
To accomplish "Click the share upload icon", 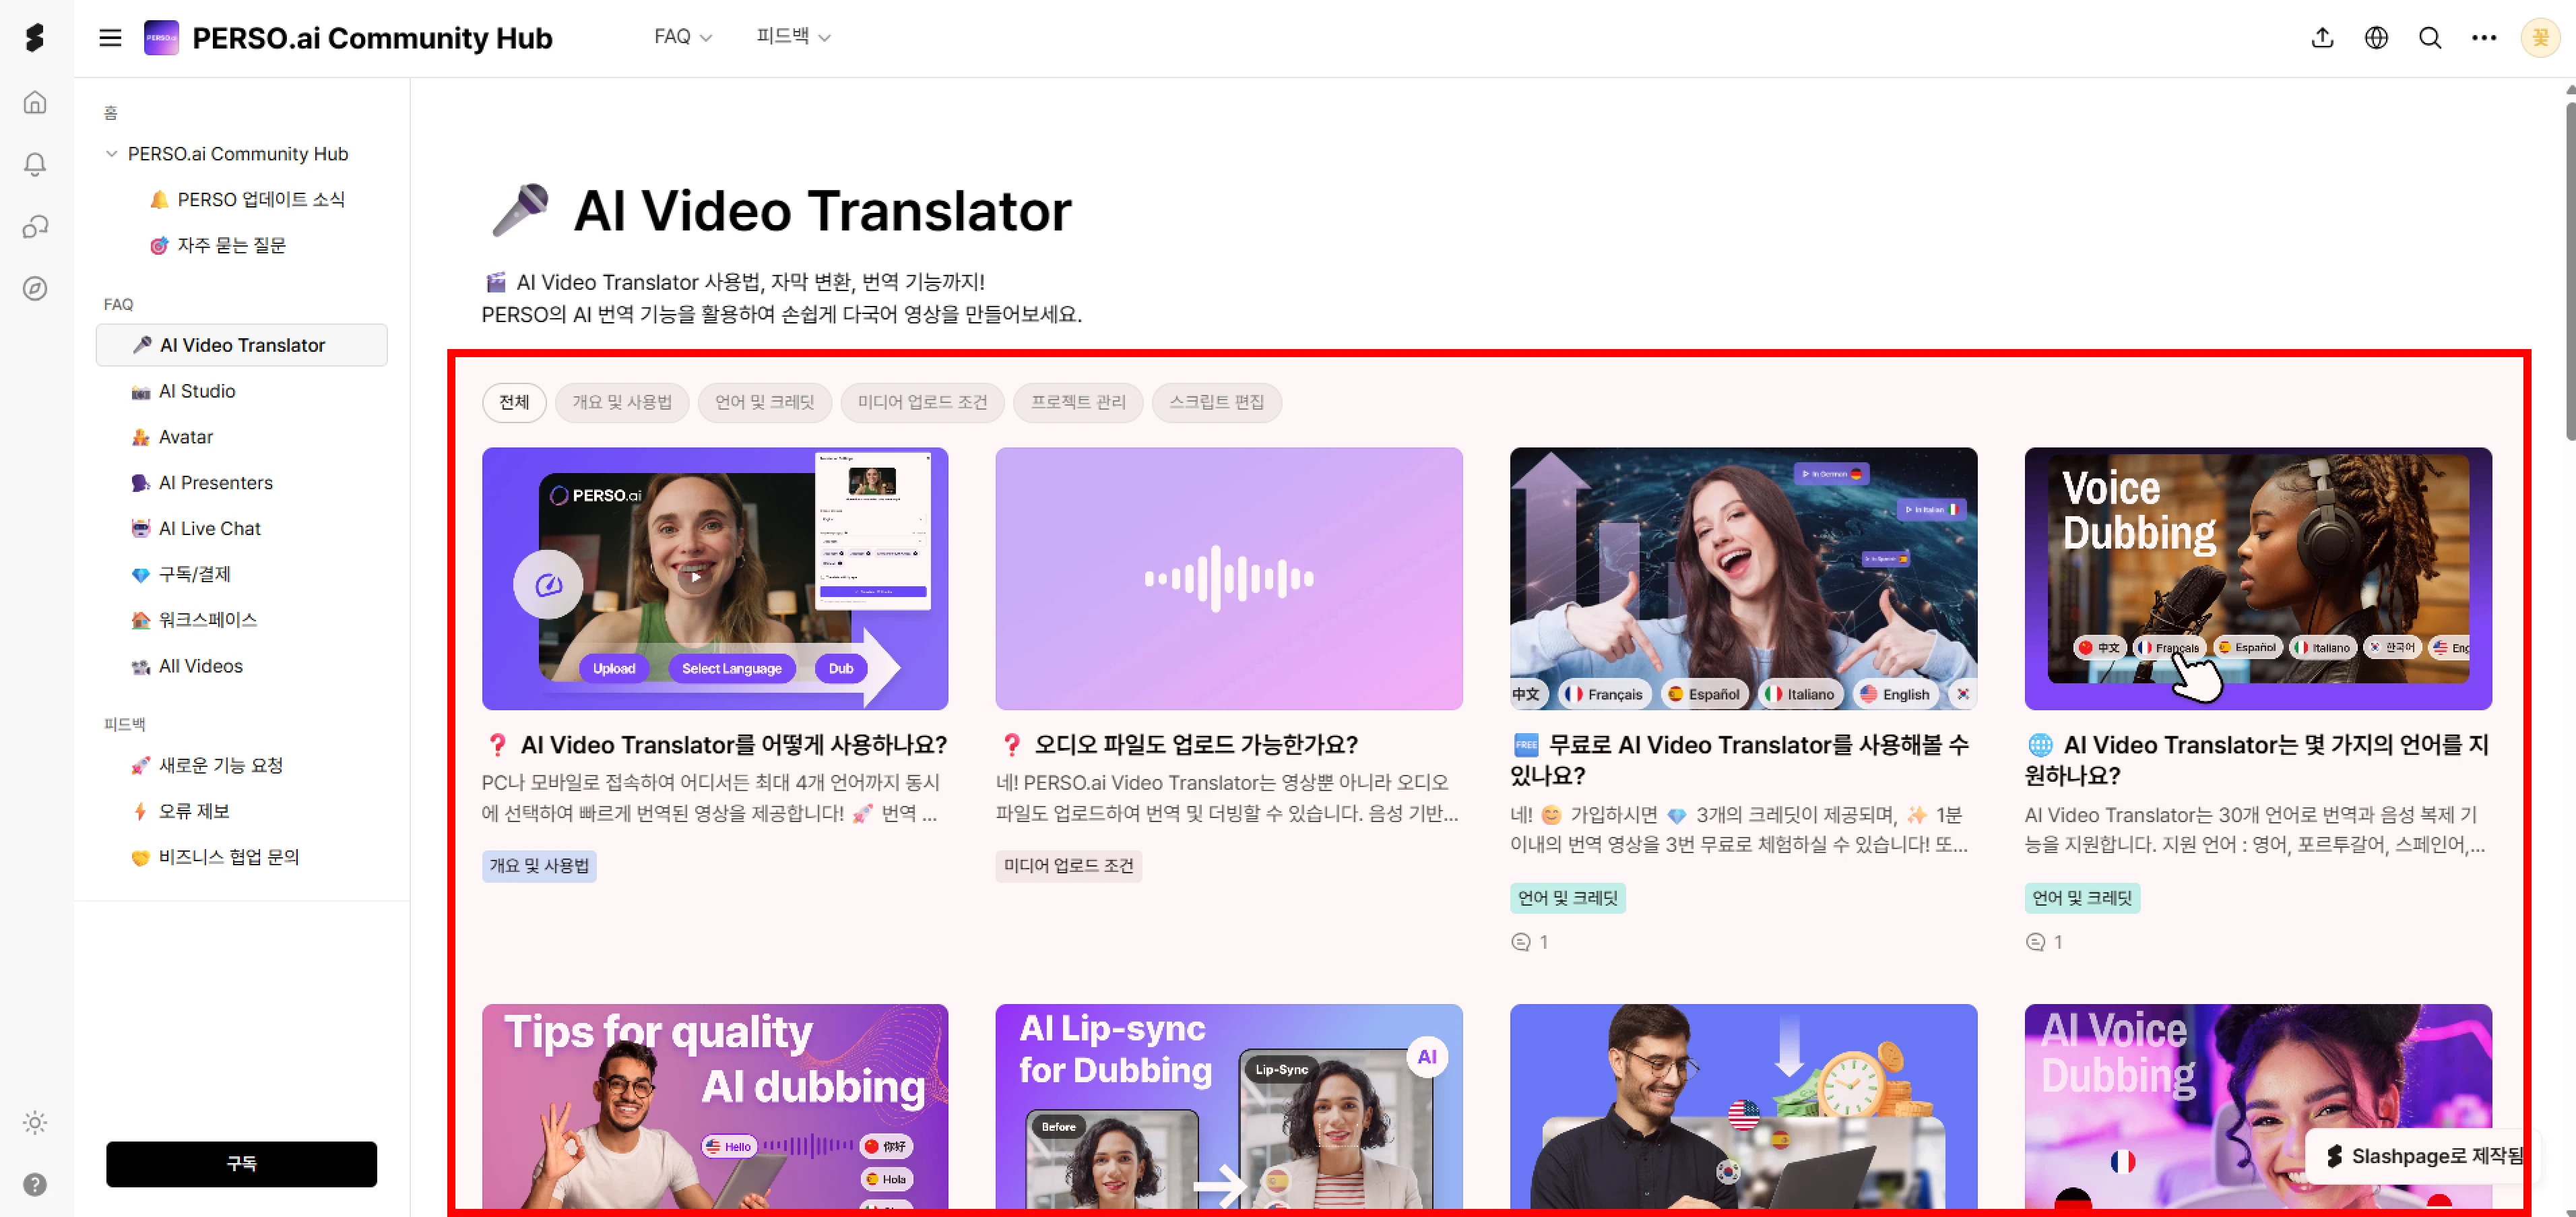I will pyautogui.click(x=2322, y=38).
